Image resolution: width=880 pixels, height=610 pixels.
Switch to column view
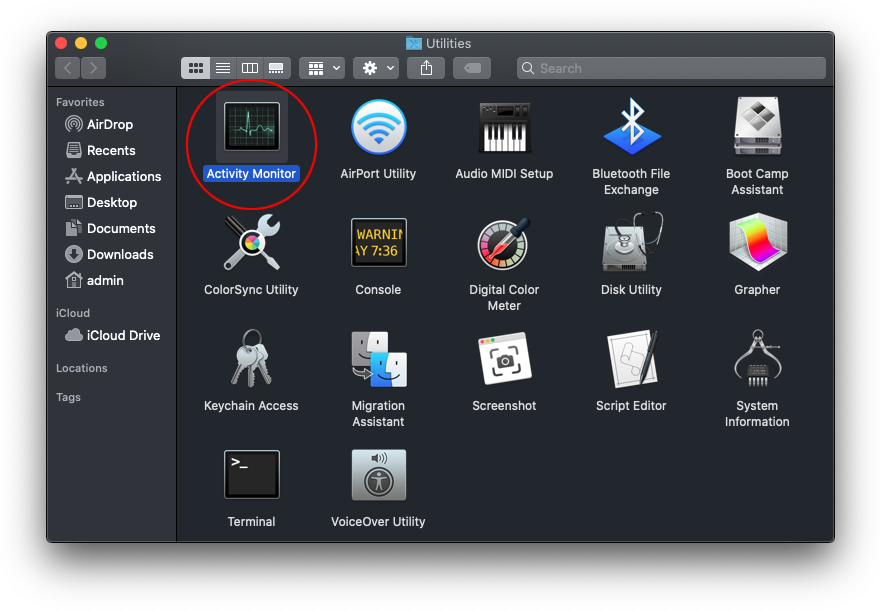coord(250,68)
